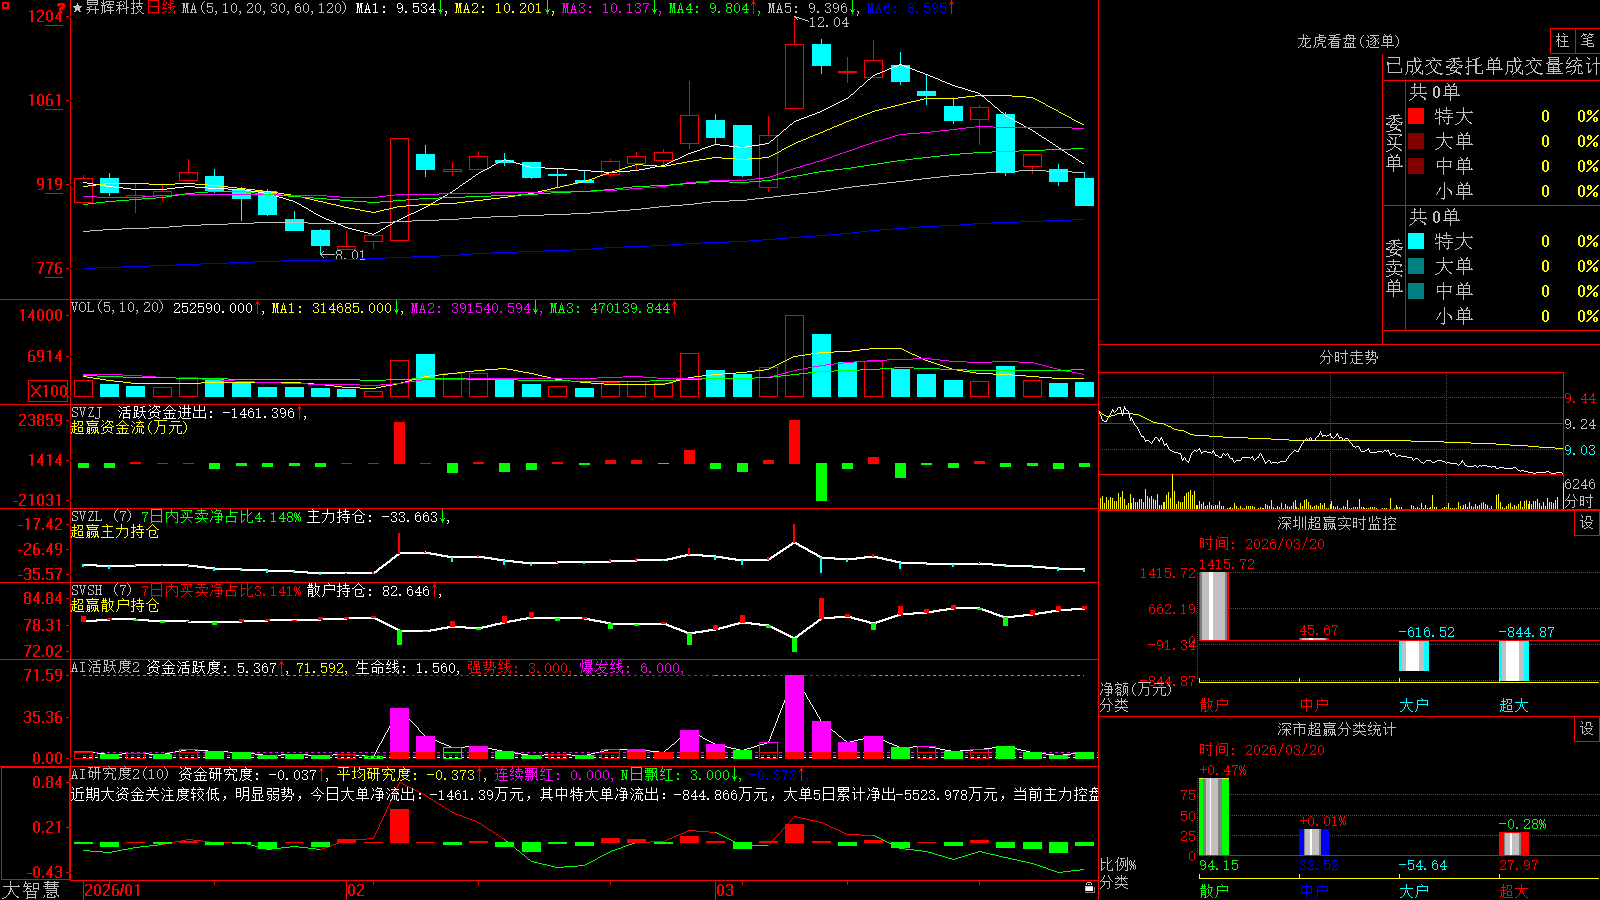Image resolution: width=1600 pixels, height=900 pixels.
Task: Click the 9.44 price on 分时走势 axis
Action: (1581, 398)
